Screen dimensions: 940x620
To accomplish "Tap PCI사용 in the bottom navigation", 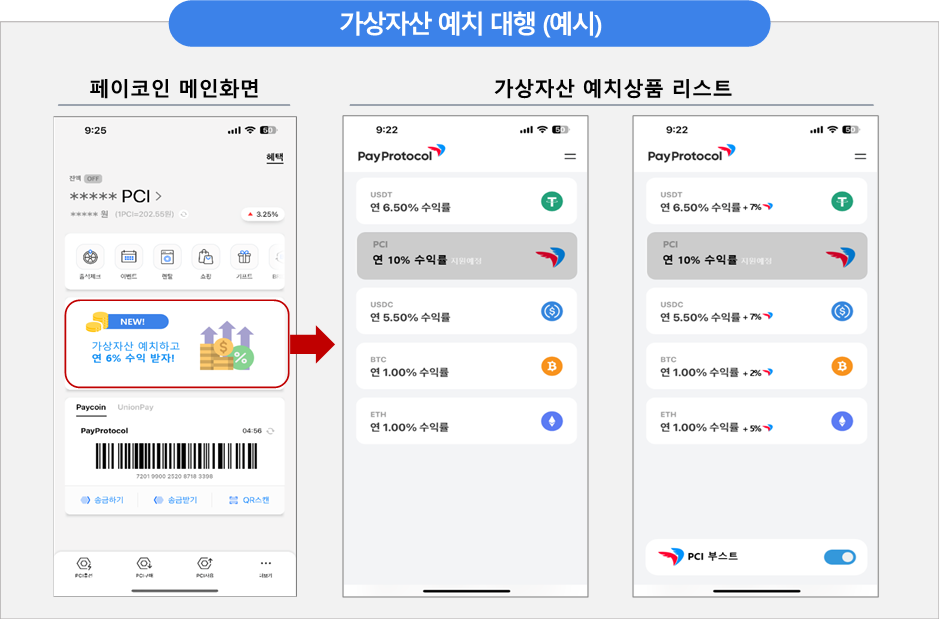I will (204, 567).
